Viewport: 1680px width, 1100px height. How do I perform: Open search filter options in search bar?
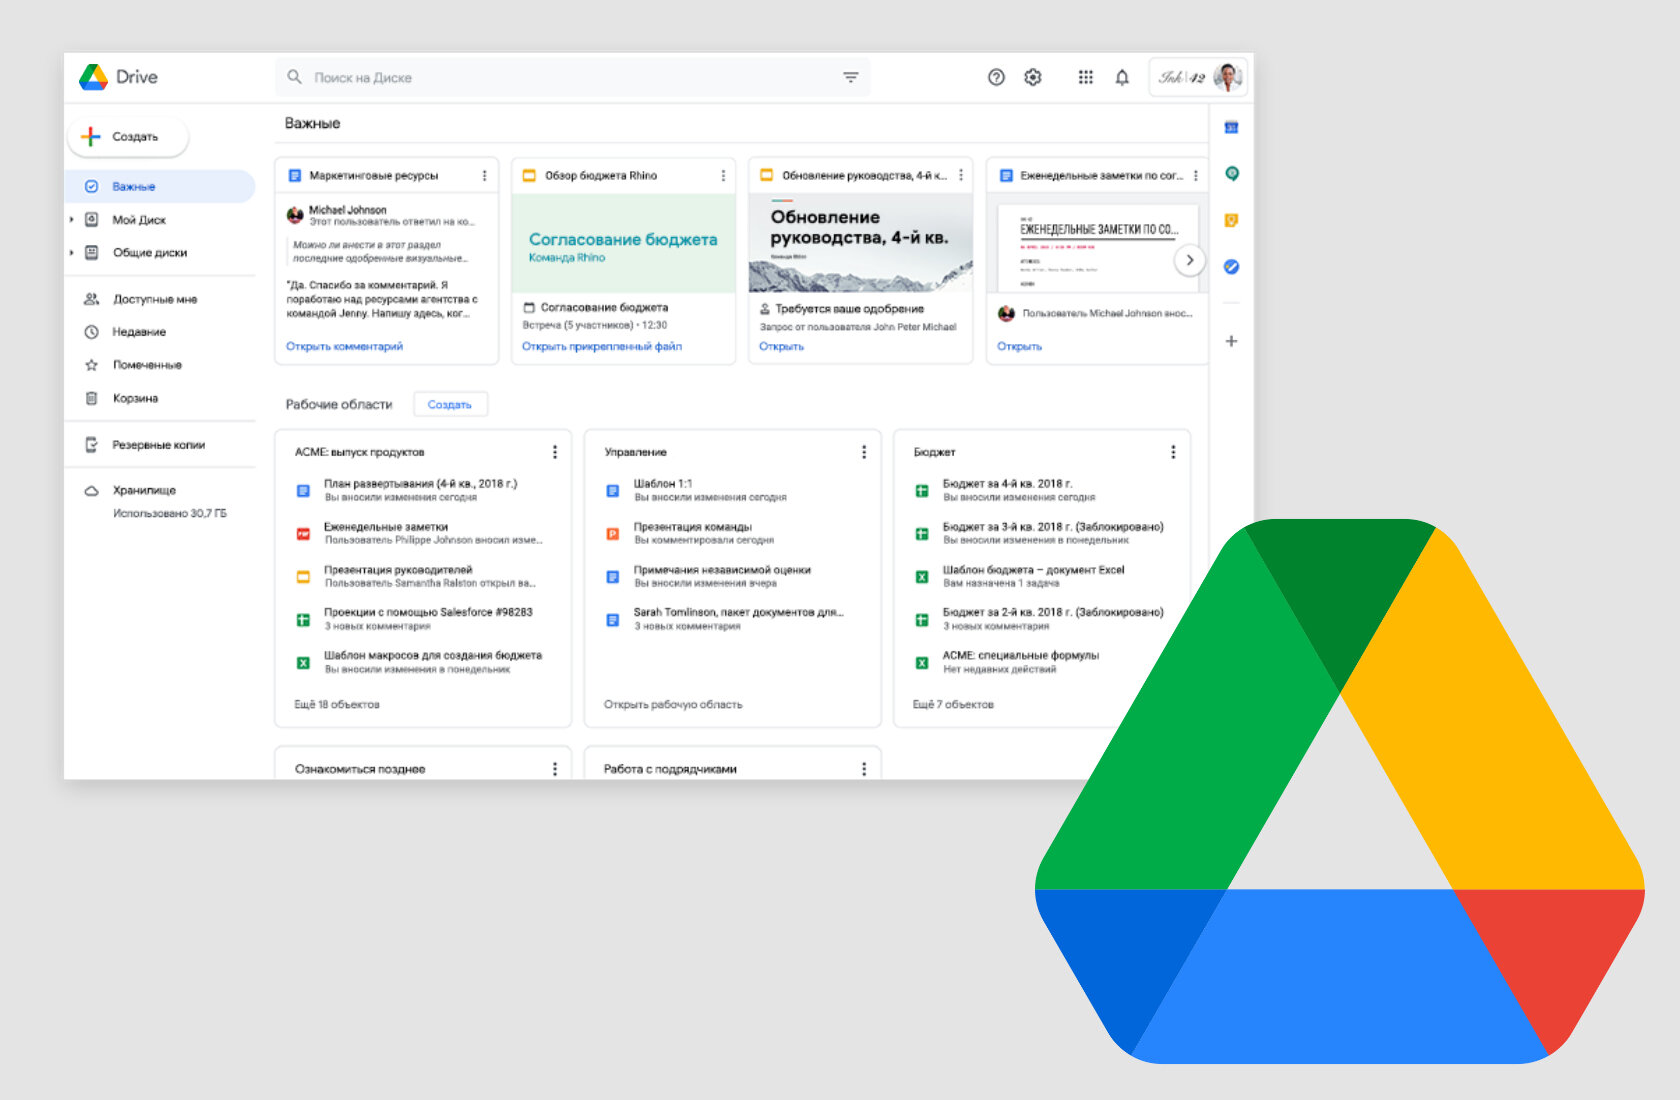tap(850, 77)
